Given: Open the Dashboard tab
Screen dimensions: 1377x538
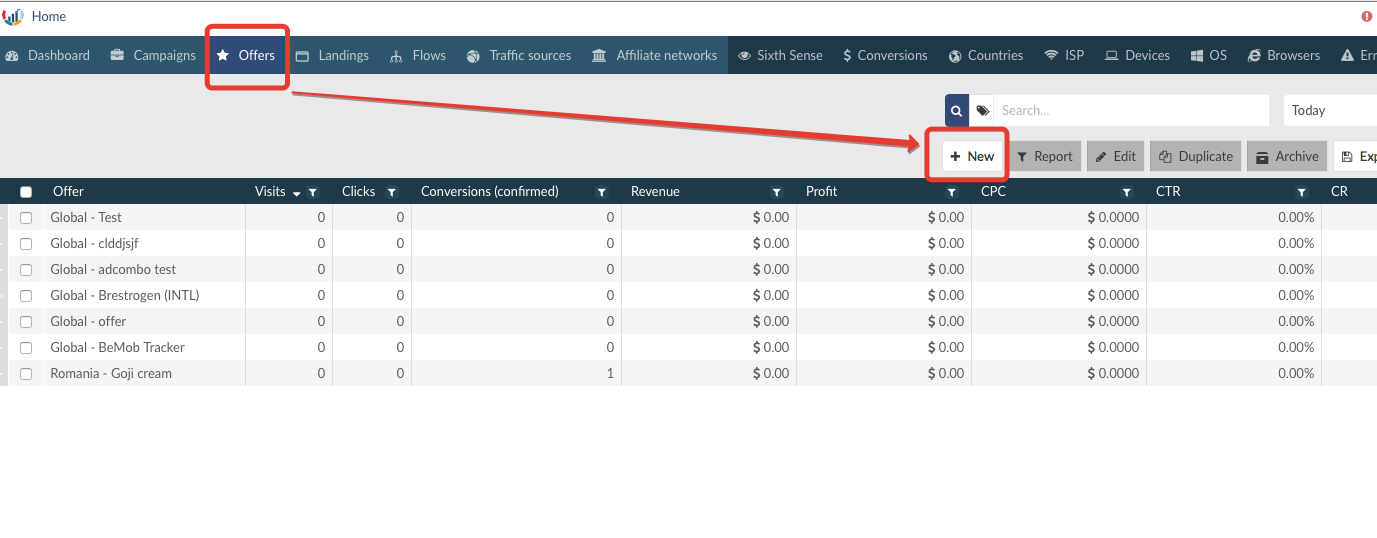Looking at the screenshot, I should pyautogui.click(x=47, y=56).
